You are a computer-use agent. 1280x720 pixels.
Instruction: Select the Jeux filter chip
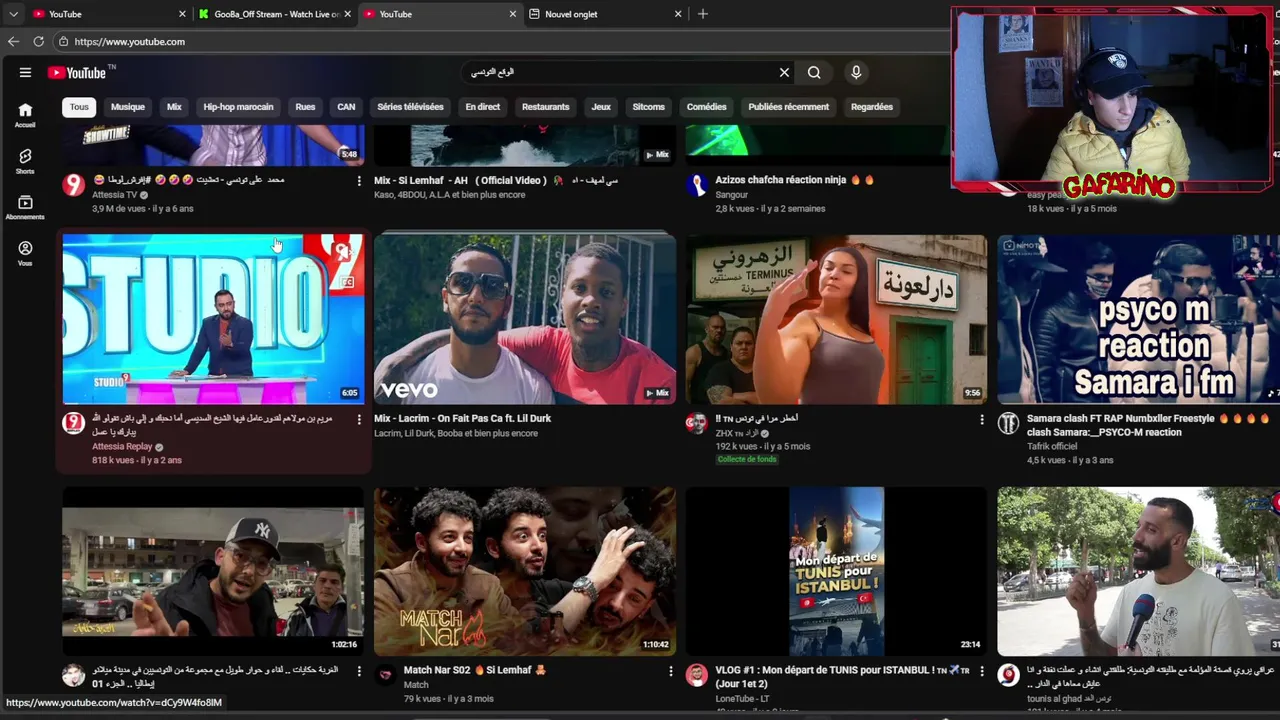[x=601, y=107]
